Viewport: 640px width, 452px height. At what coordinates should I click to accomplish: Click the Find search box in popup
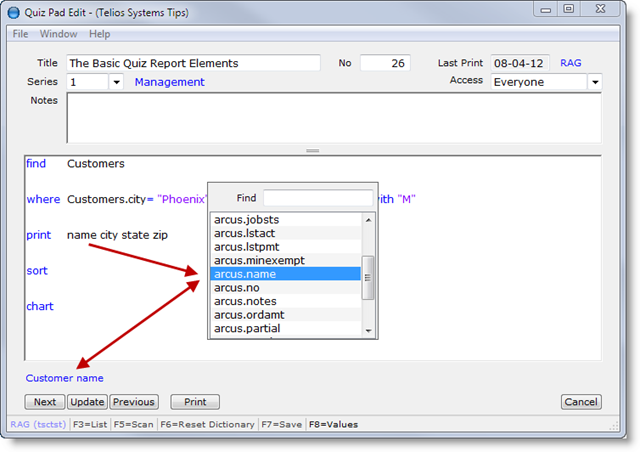[317, 198]
